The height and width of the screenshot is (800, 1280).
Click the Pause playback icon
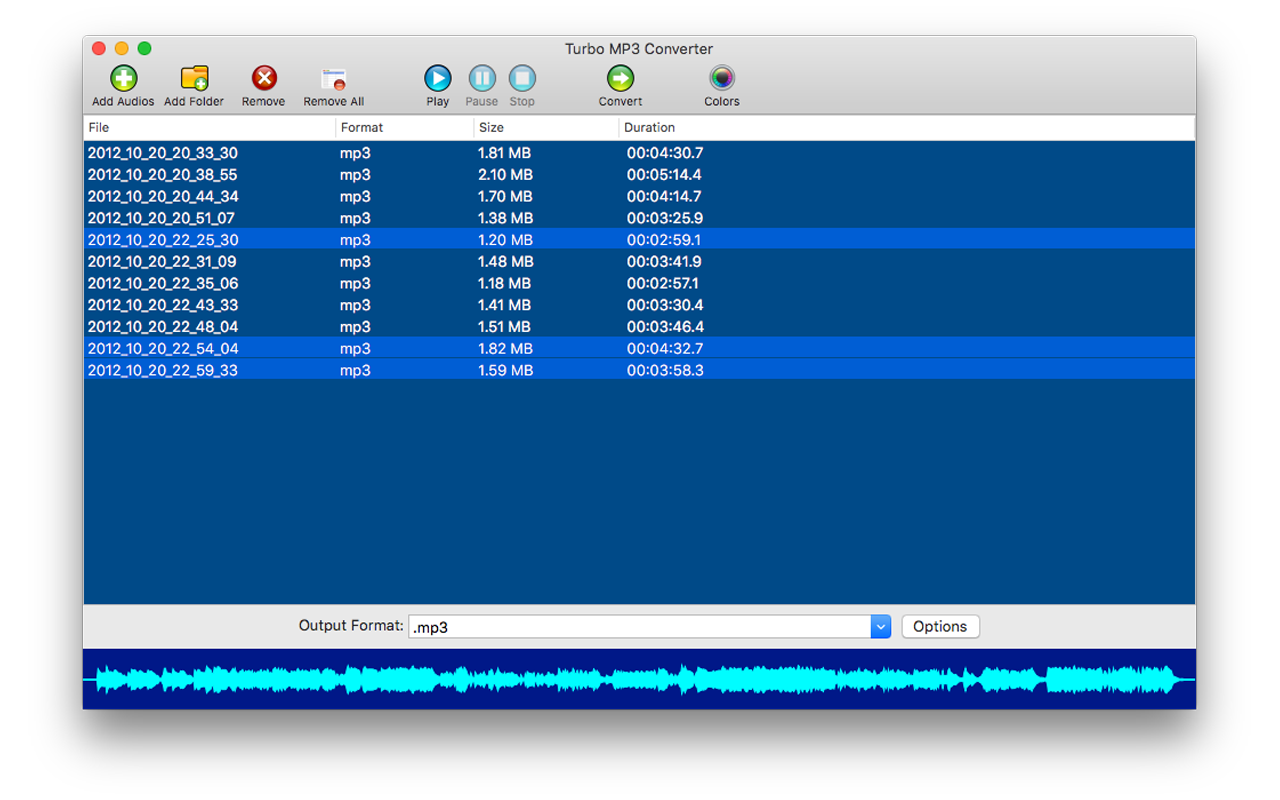[482, 78]
